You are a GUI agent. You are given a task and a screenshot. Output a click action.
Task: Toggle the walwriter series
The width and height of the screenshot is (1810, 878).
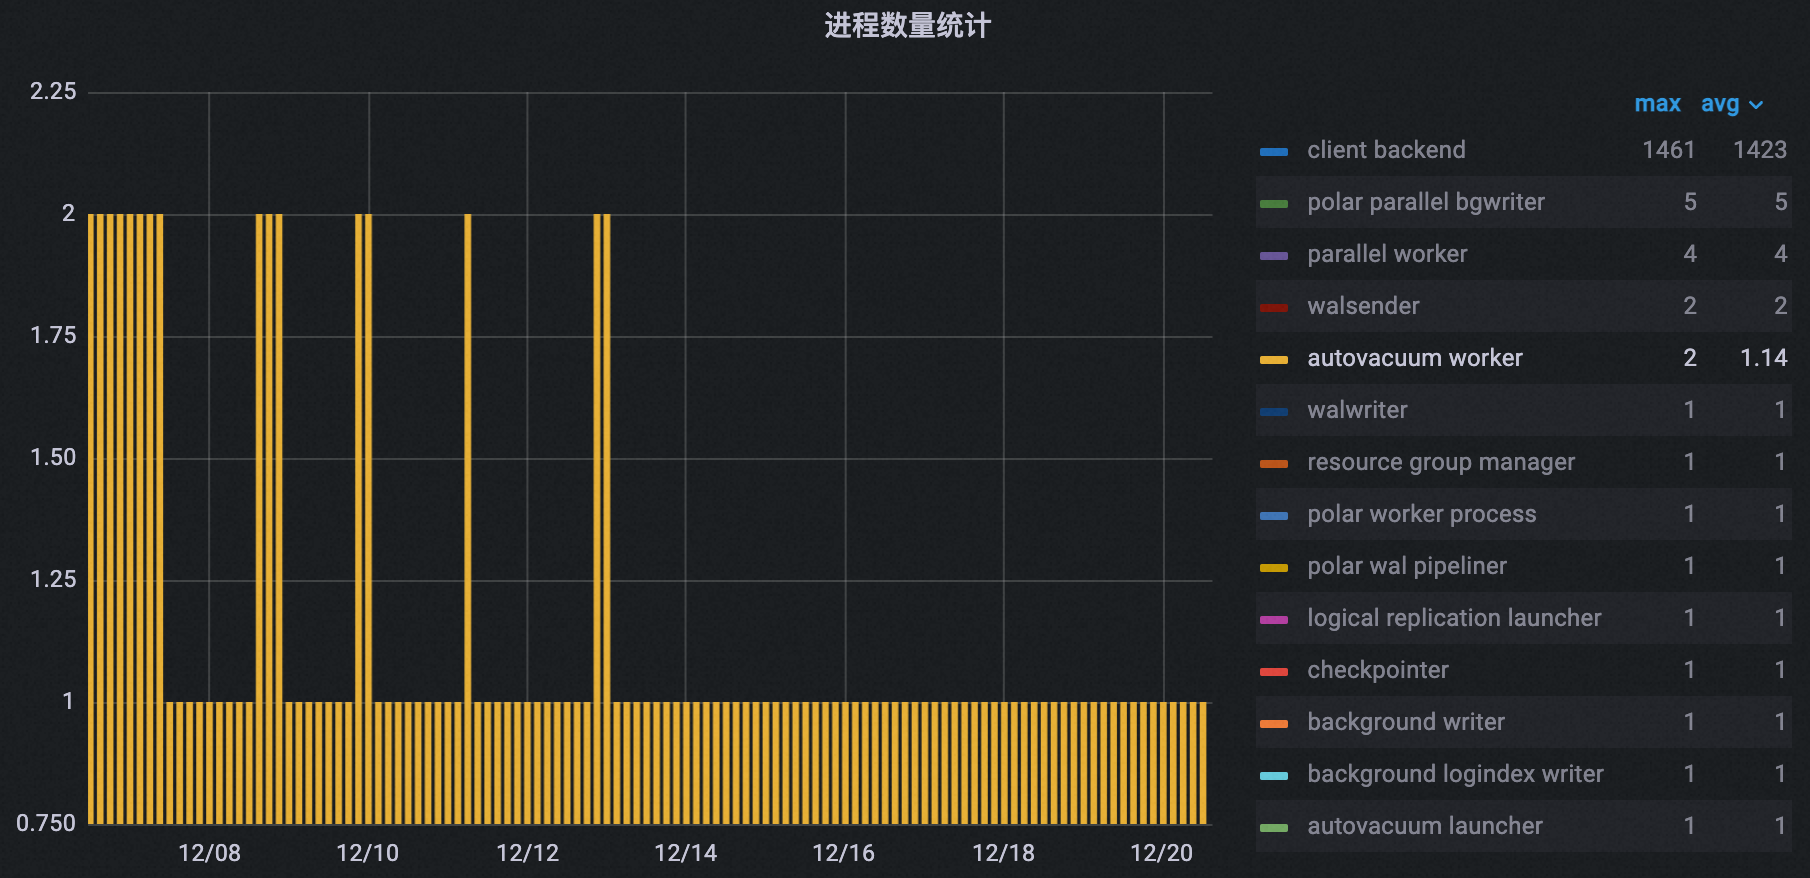coord(1357,410)
